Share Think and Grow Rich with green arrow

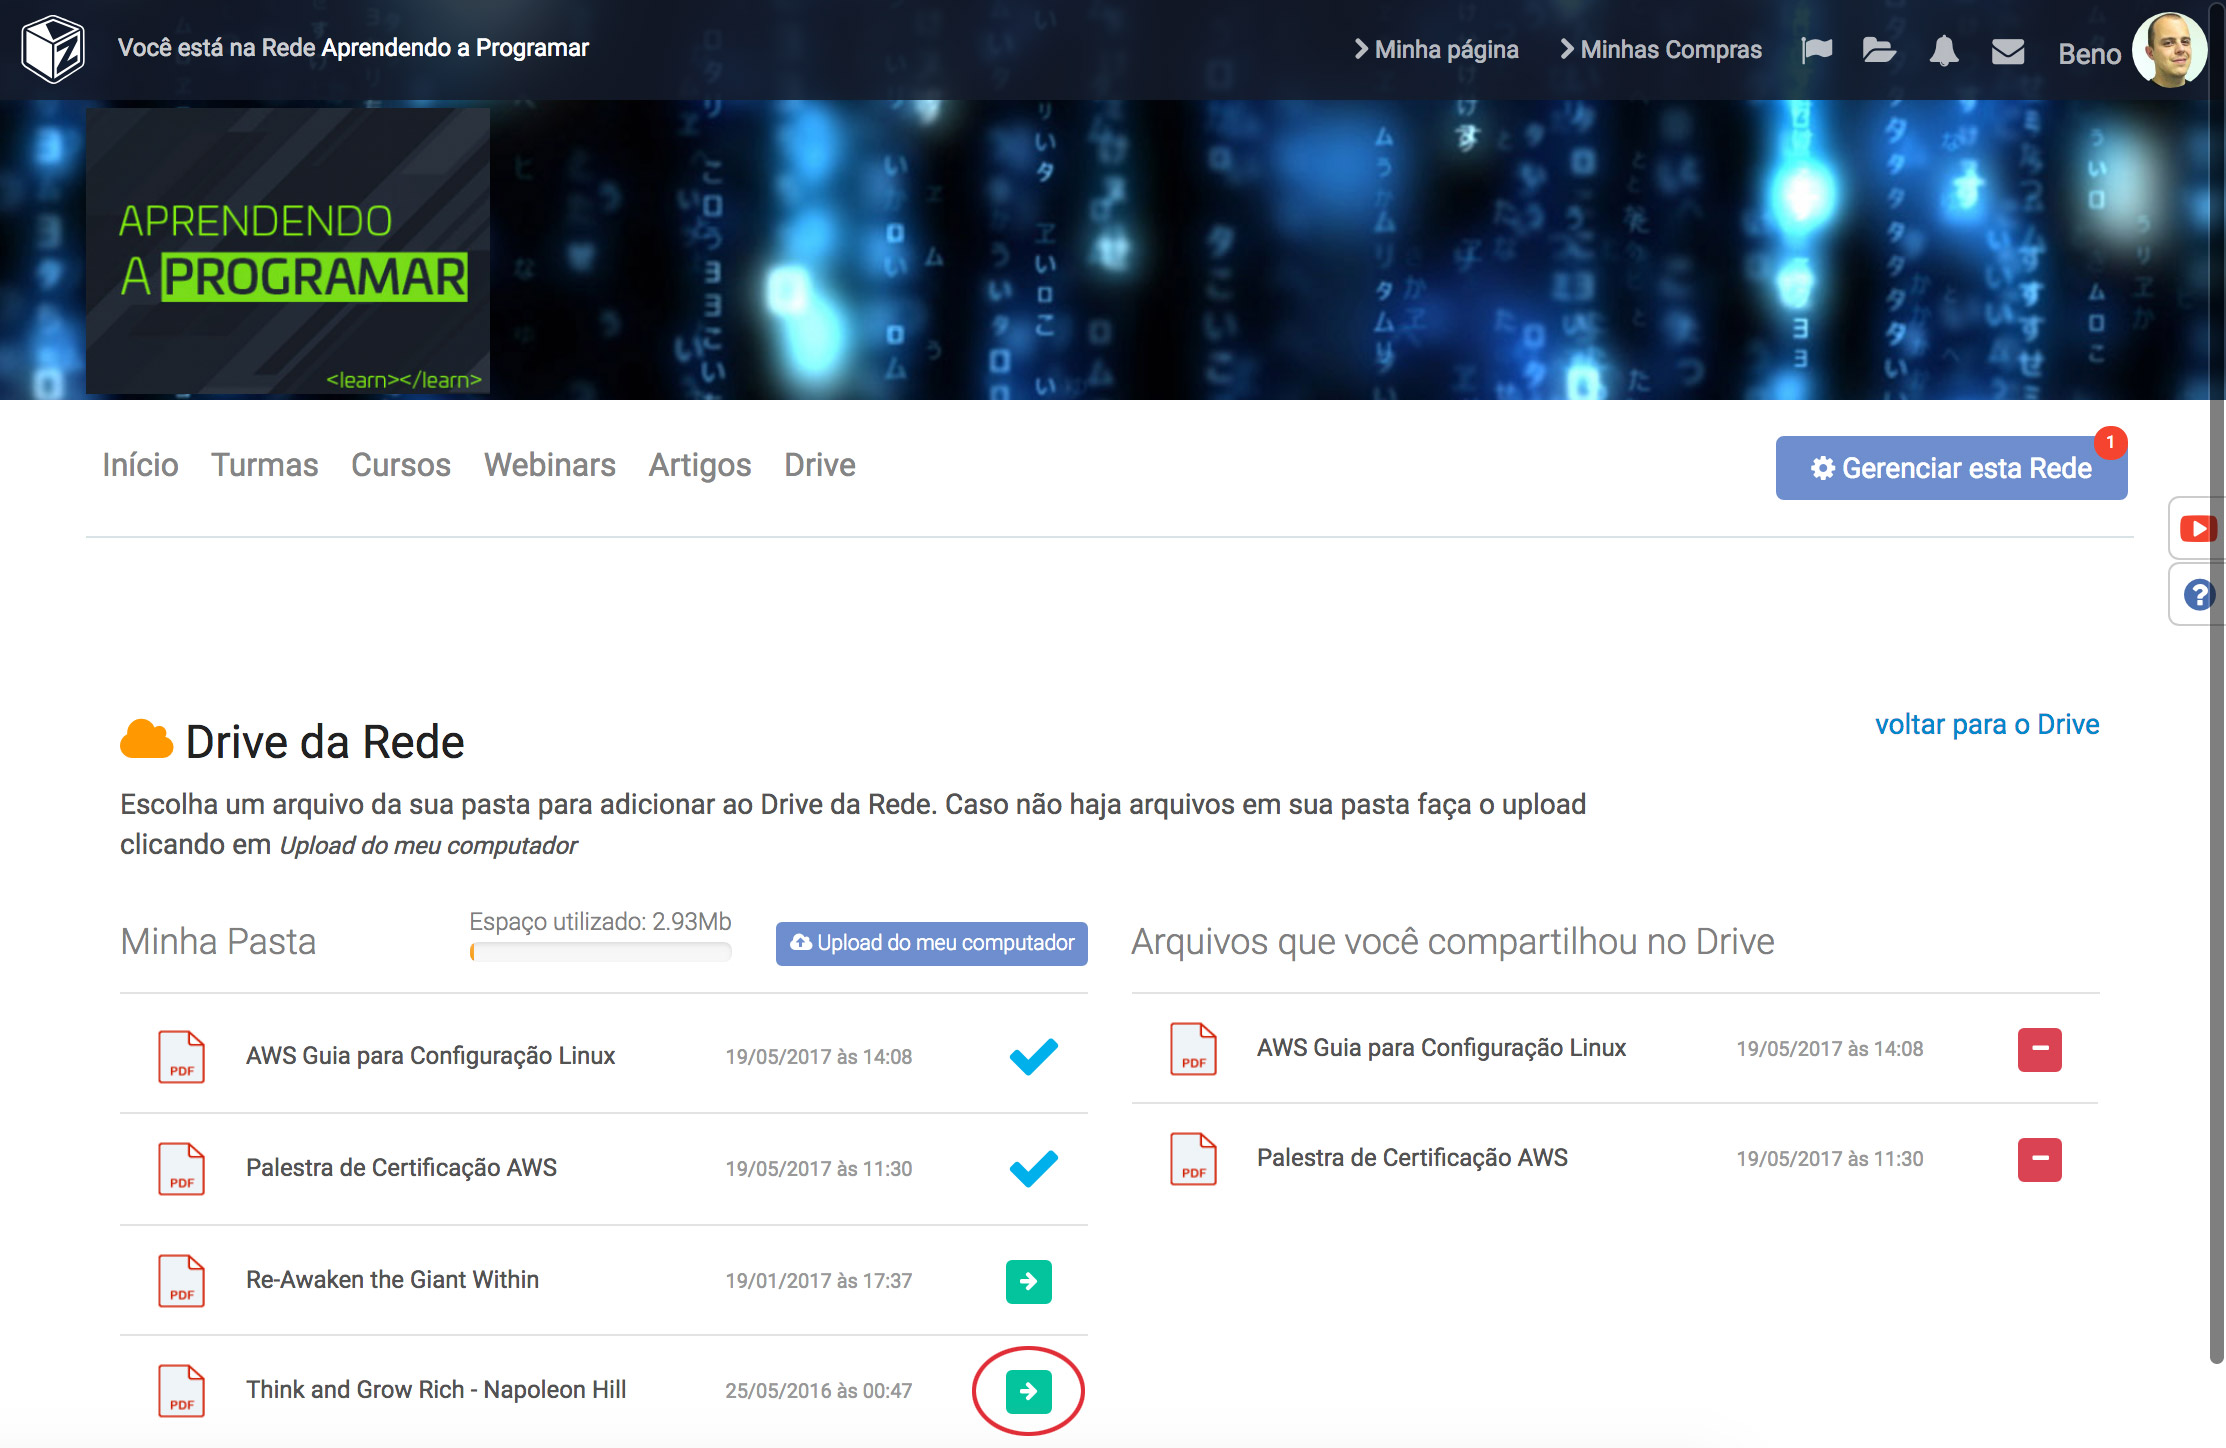(x=1028, y=1391)
